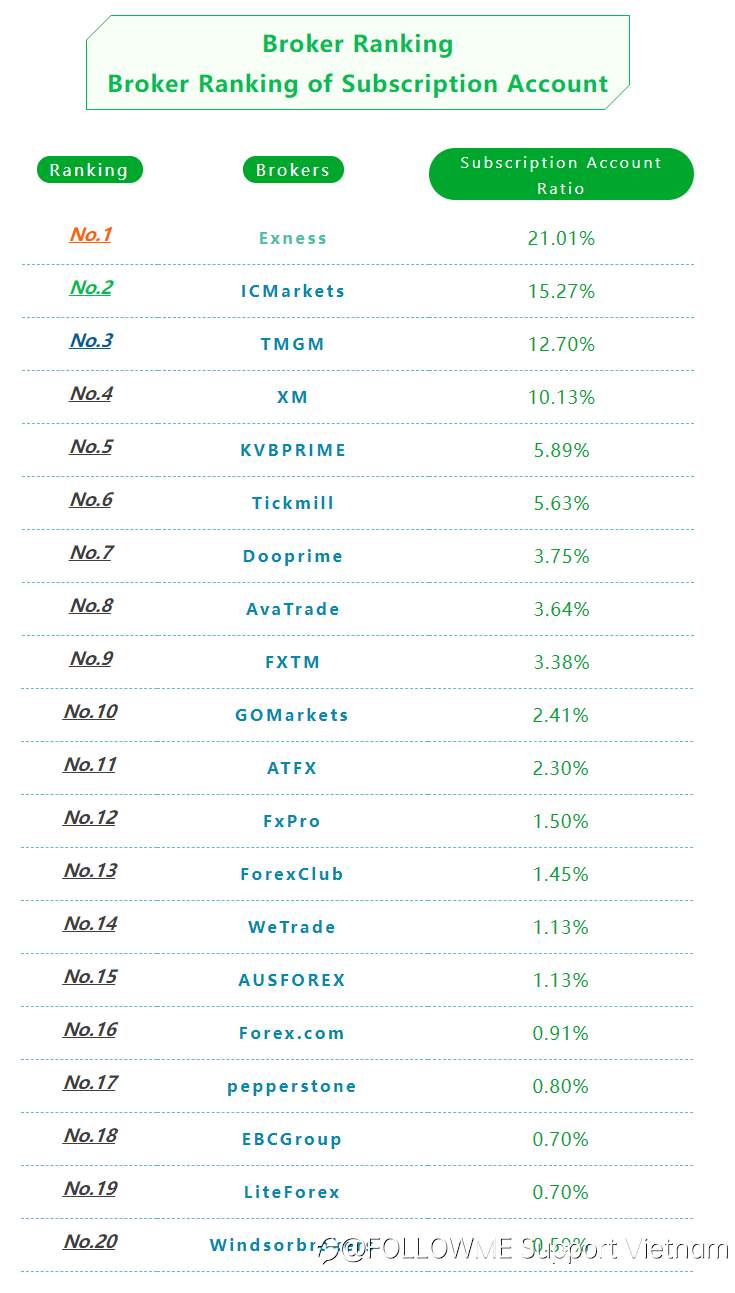Click the LiteForex broker name
Screen dimensions: 735x1293
pos(292,1192)
